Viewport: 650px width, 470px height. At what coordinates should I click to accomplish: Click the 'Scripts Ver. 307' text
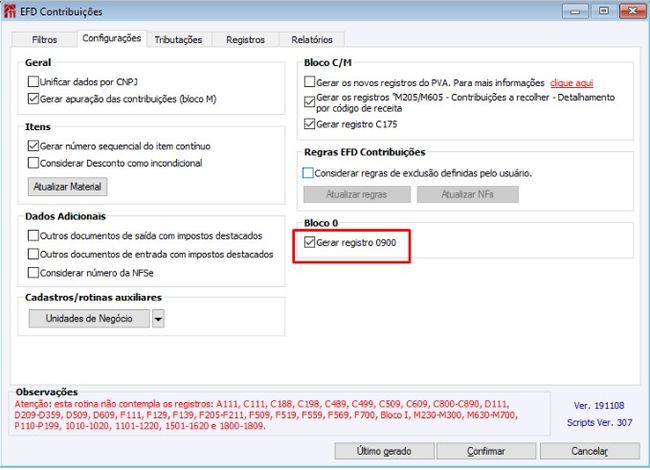[599, 423]
